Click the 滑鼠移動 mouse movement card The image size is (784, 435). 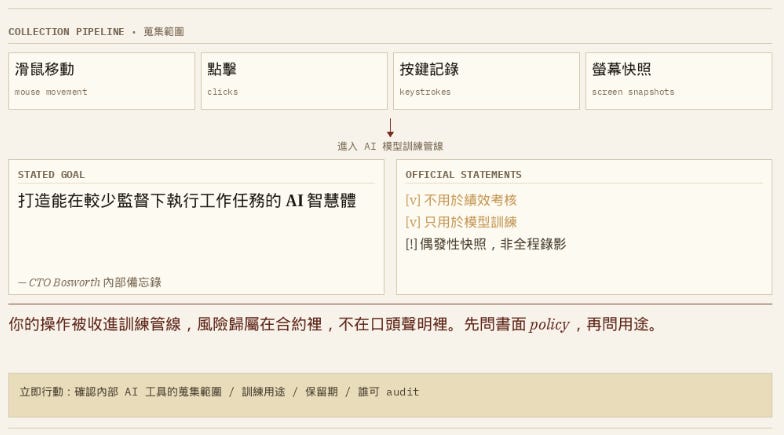(102, 81)
